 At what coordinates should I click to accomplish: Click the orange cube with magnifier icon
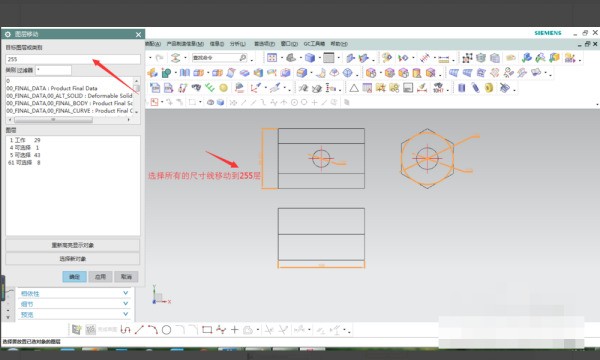tap(370, 73)
